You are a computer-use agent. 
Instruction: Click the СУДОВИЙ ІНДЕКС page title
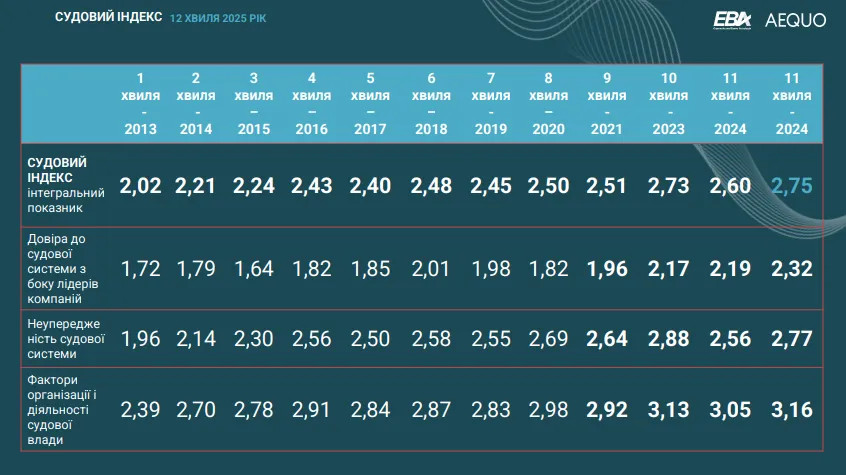[x=108, y=19]
